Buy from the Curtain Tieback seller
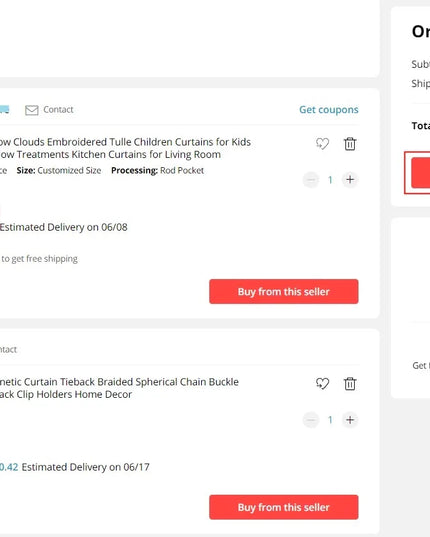This screenshot has height=537, width=430. tap(284, 507)
